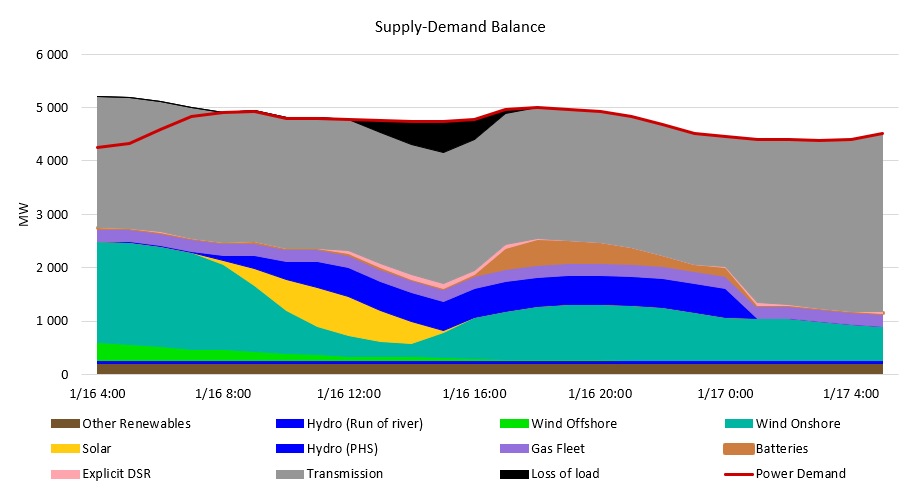Click the Solar yellow legend swatch
Image resolution: width=921 pixels, height=497 pixels.
(65, 449)
